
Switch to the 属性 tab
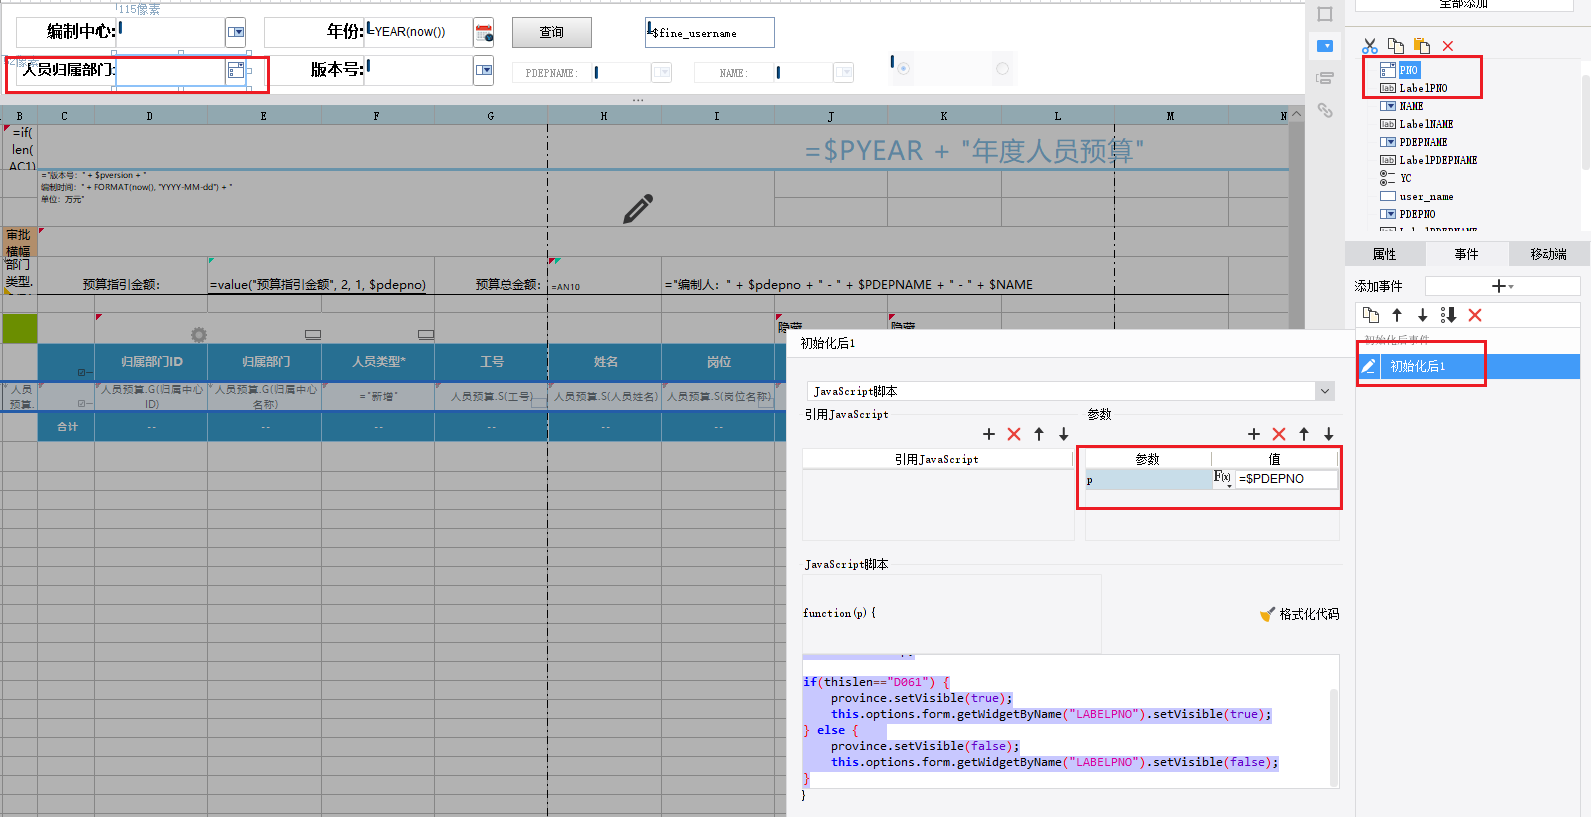pyautogui.click(x=1385, y=254)
